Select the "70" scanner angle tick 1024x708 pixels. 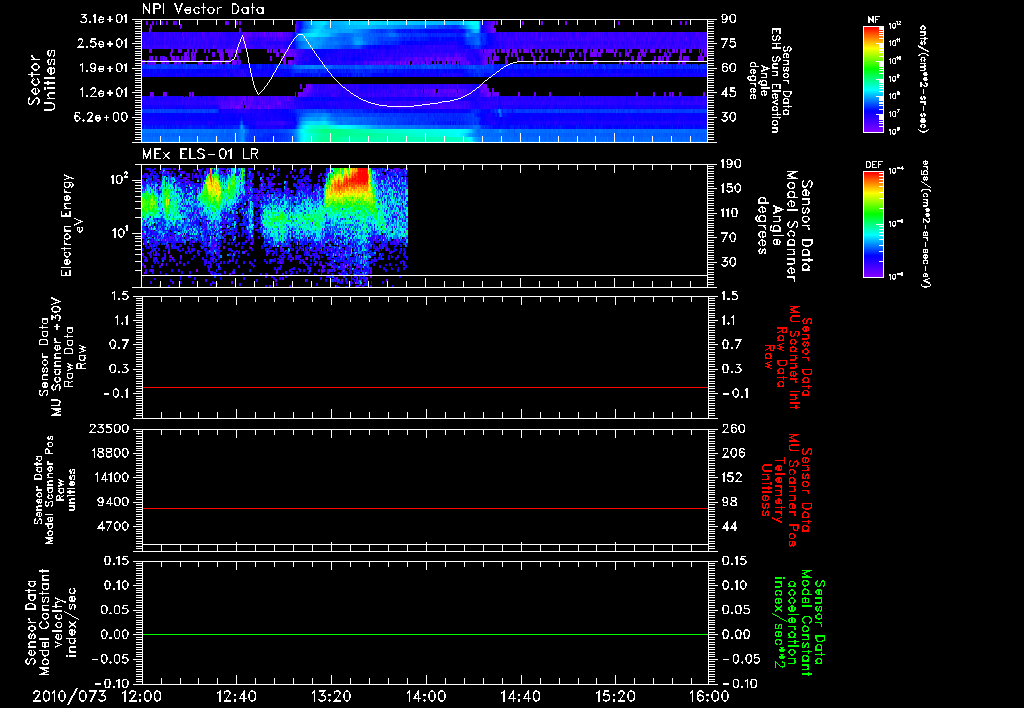coord(728,237)
